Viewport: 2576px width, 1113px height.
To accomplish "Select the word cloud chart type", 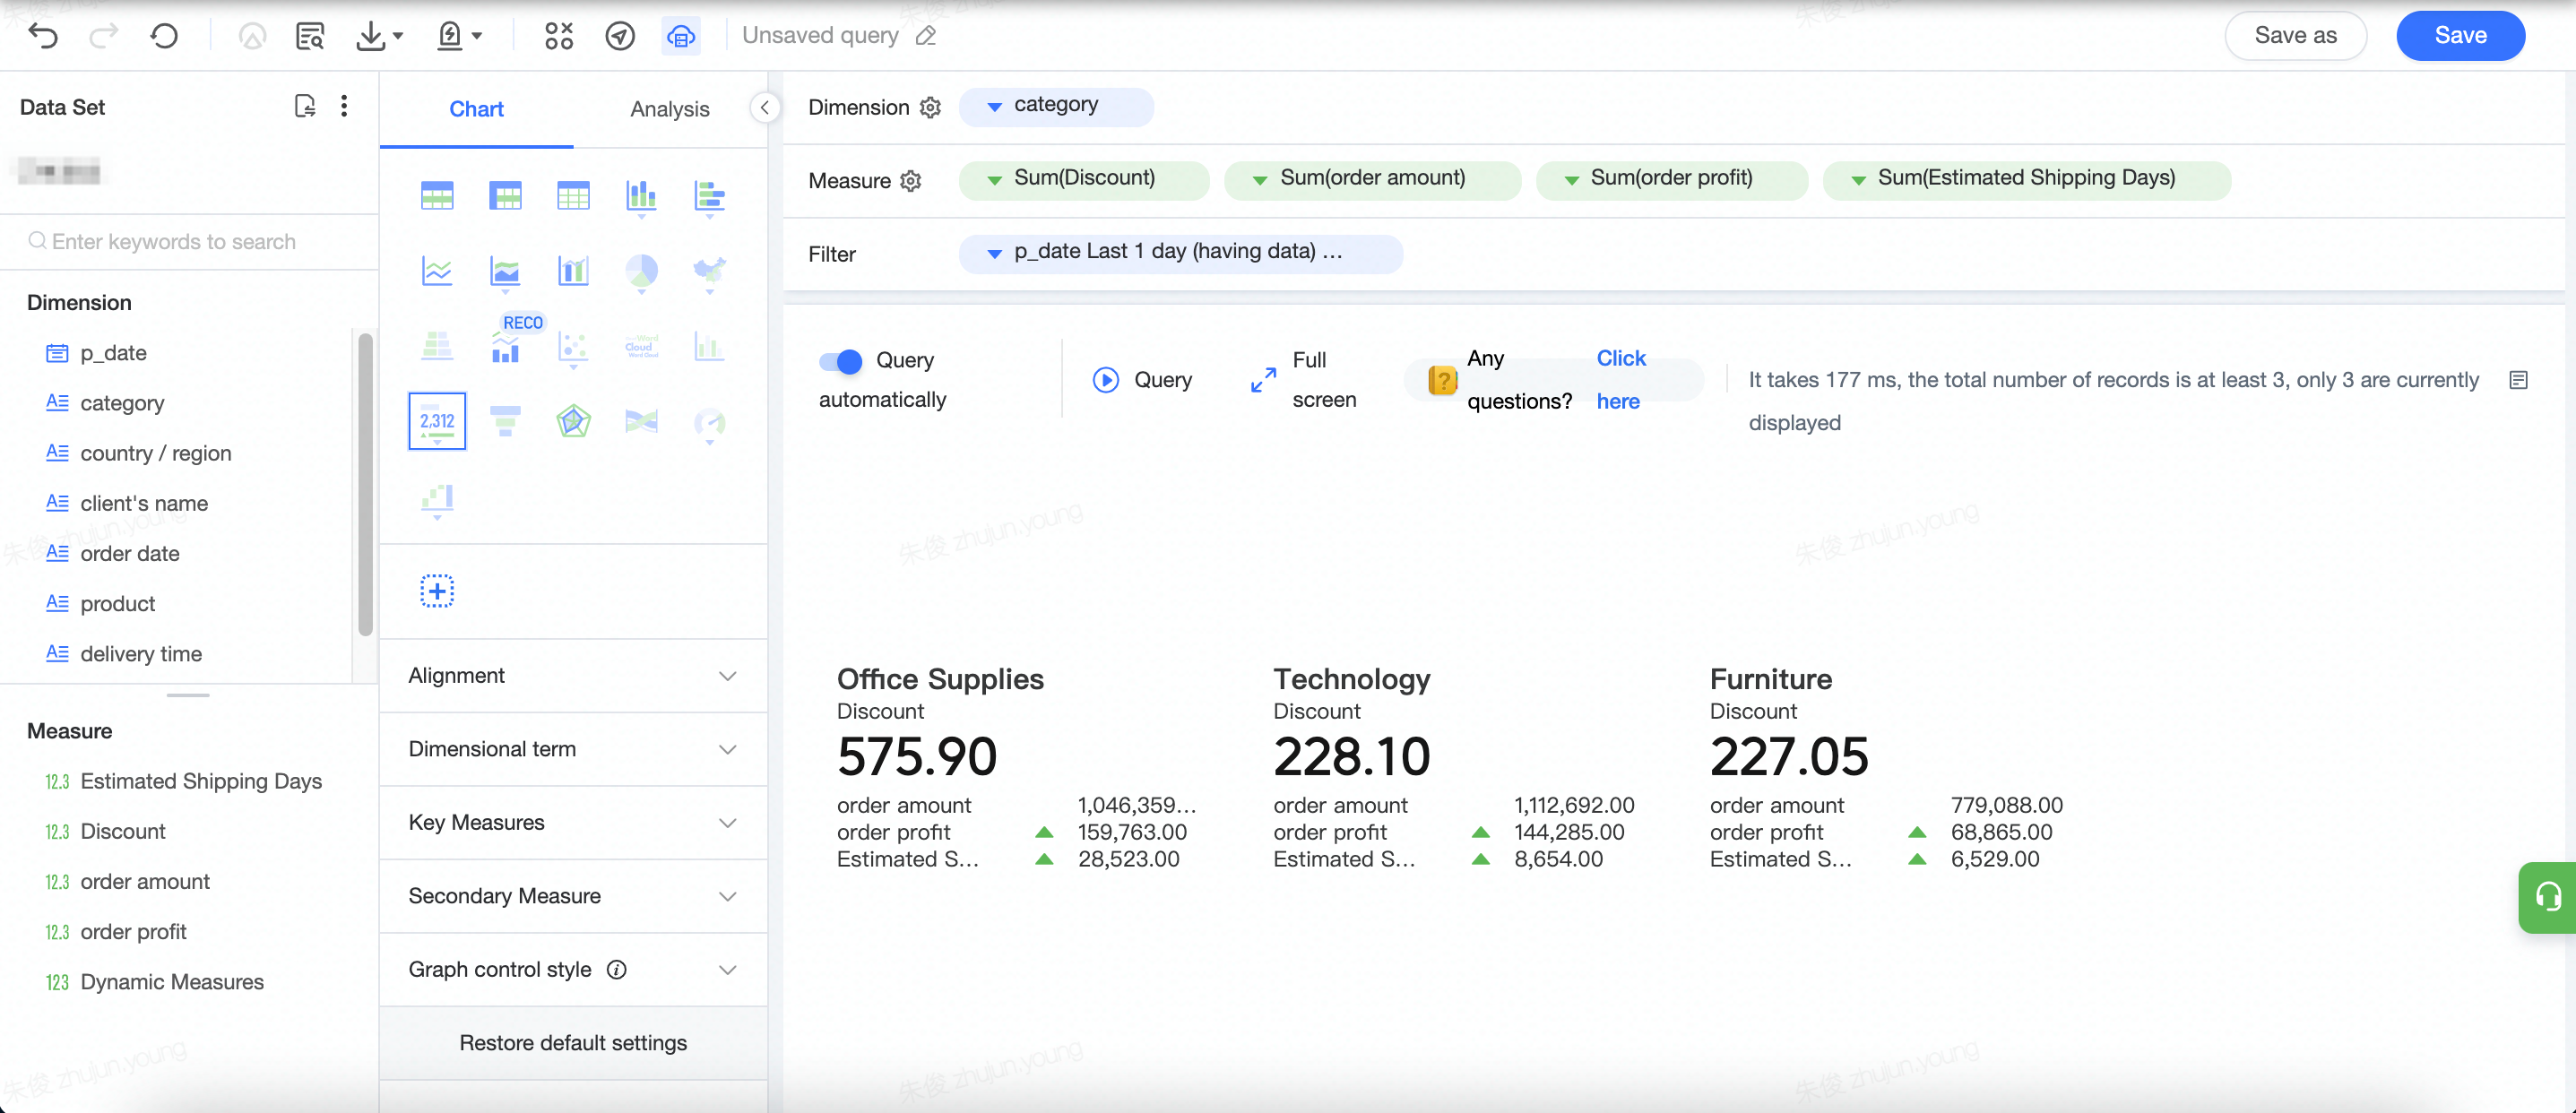I will coord(641,347).
